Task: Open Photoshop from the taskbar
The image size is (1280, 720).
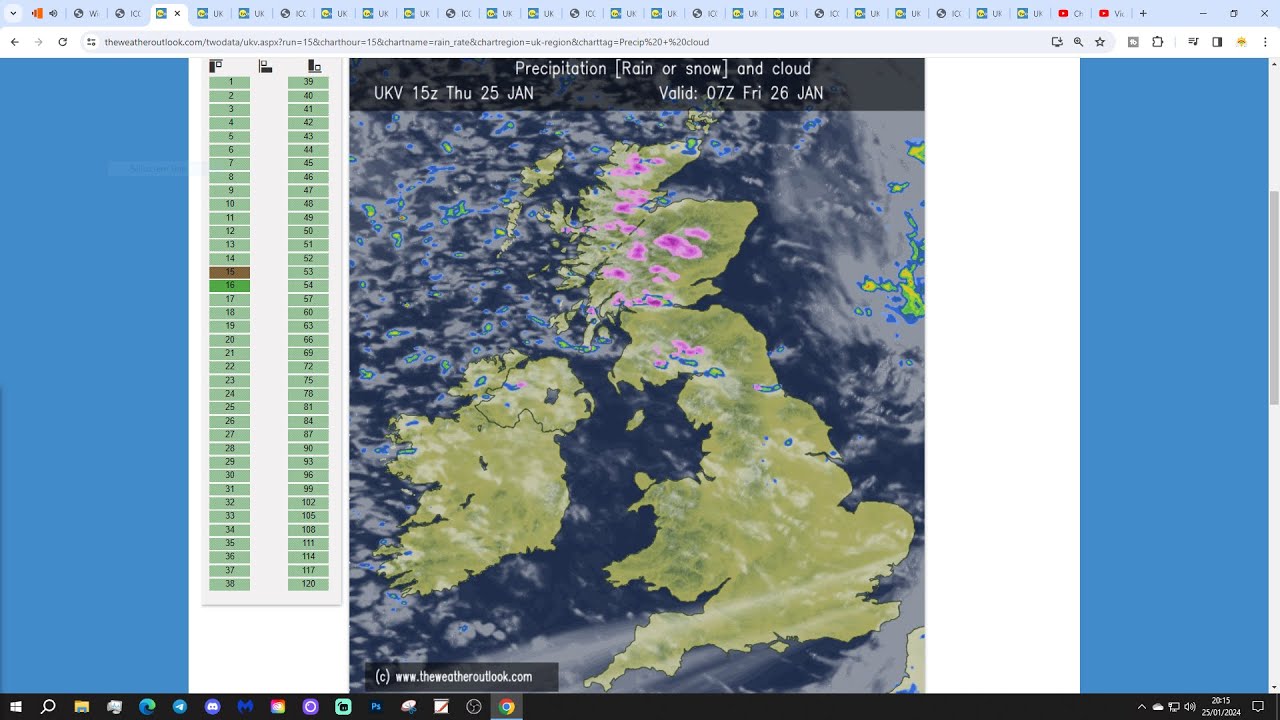Action: coord(376,707)
